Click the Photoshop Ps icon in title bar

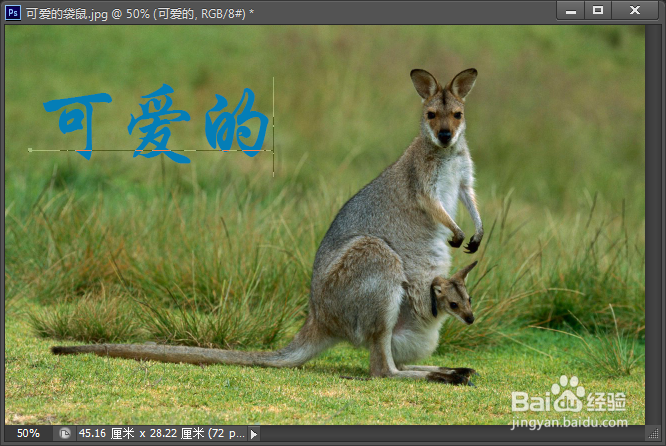pyautogui.click(x=13, y=12)
